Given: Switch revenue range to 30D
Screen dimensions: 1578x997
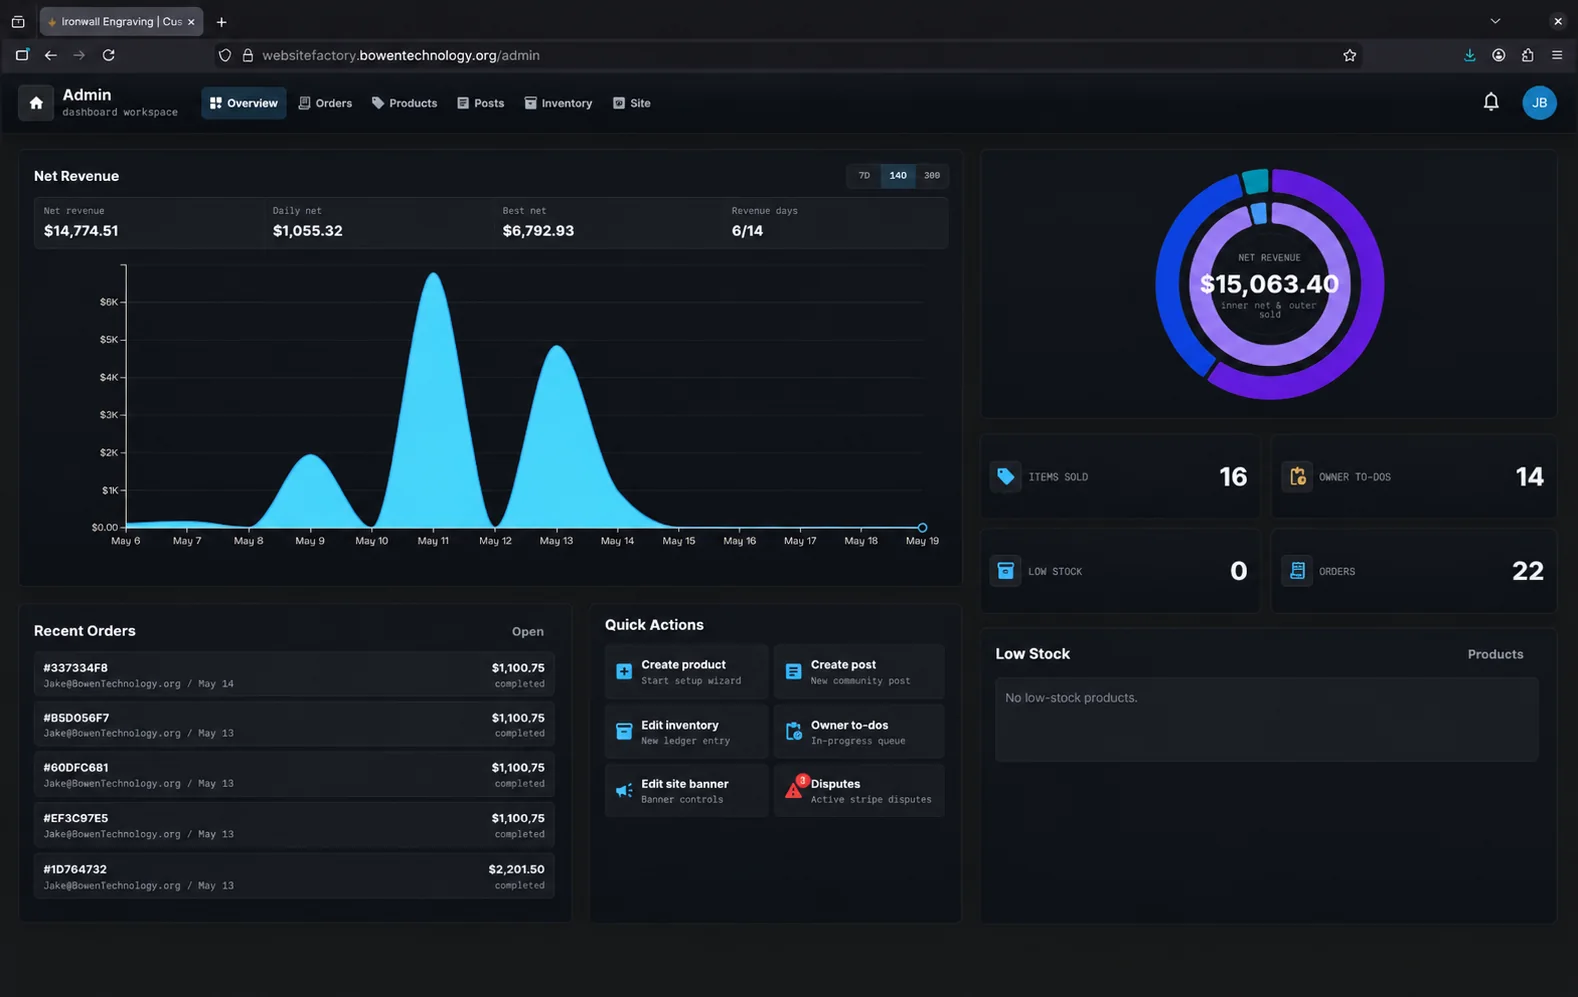Looking at the screenshot, I should [x=931, y=175].
